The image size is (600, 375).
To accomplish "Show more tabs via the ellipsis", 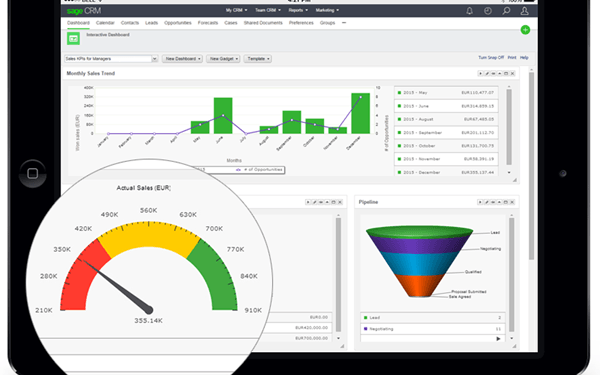I will point(344,23).
